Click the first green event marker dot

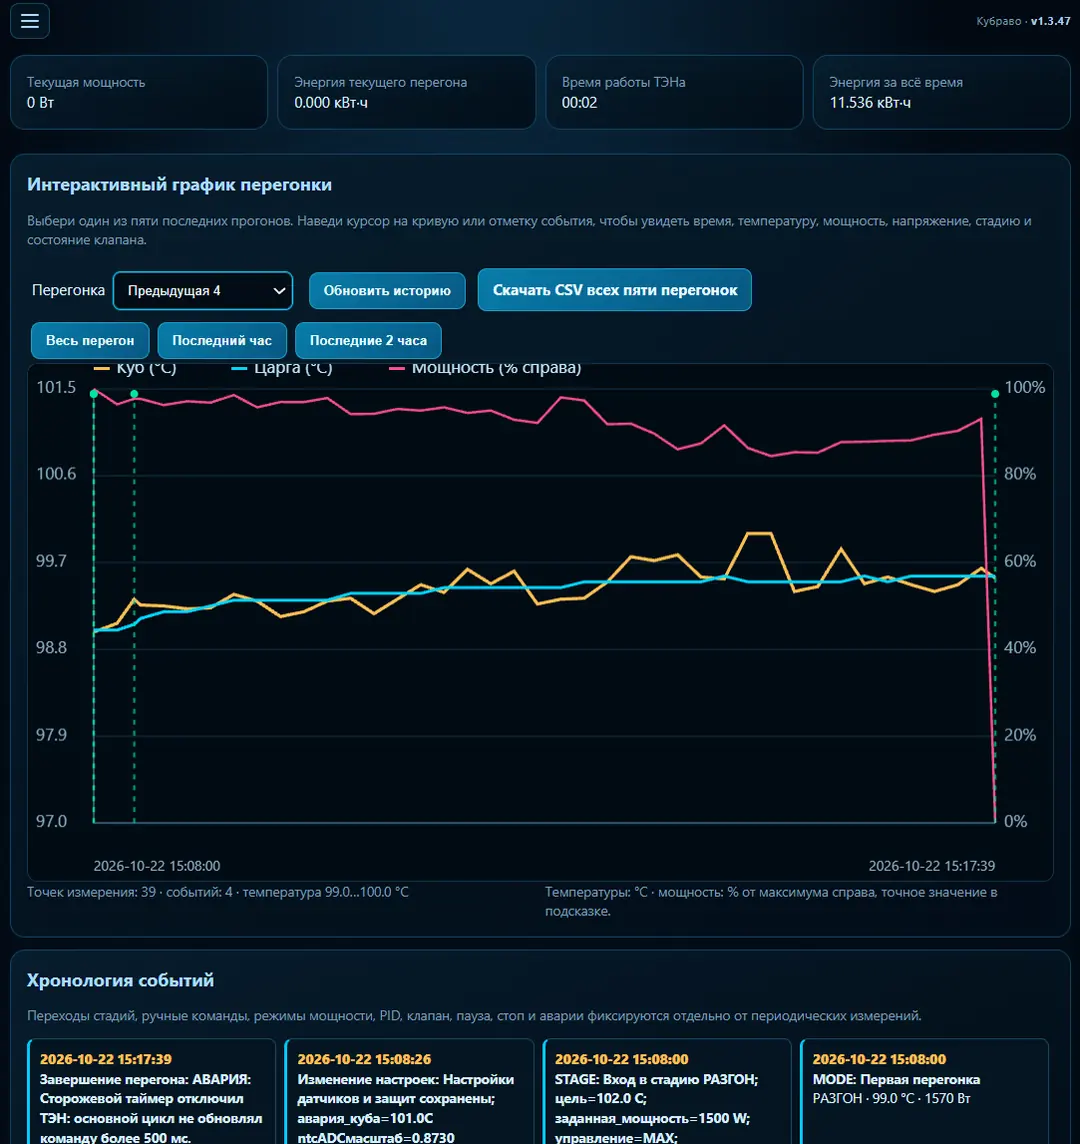pos(93,393)
